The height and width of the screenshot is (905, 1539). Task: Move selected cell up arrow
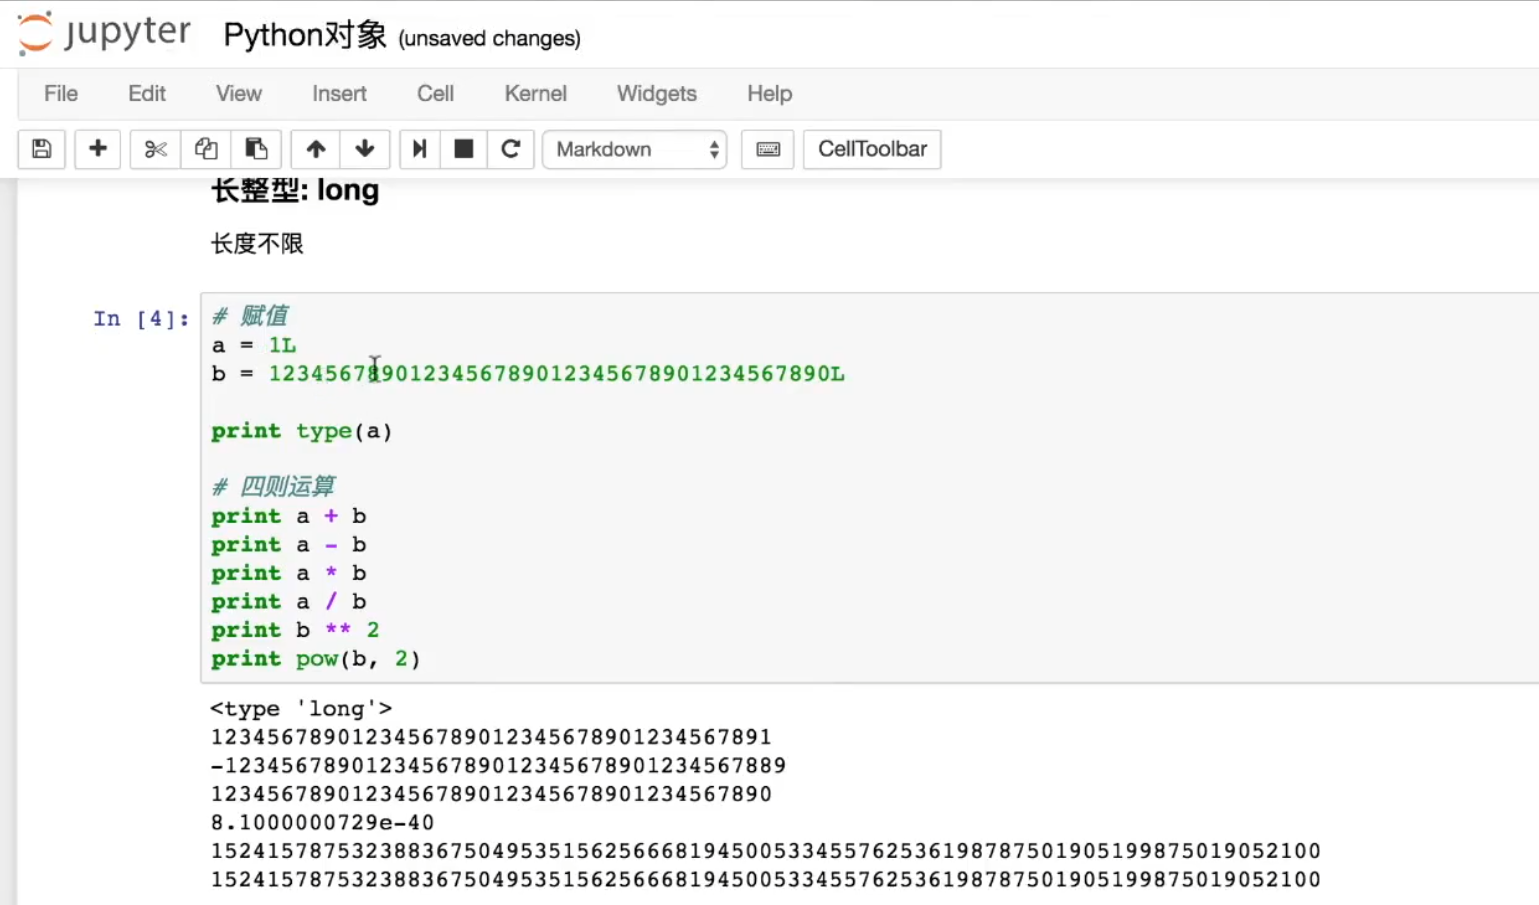click(x=316, y=149)
